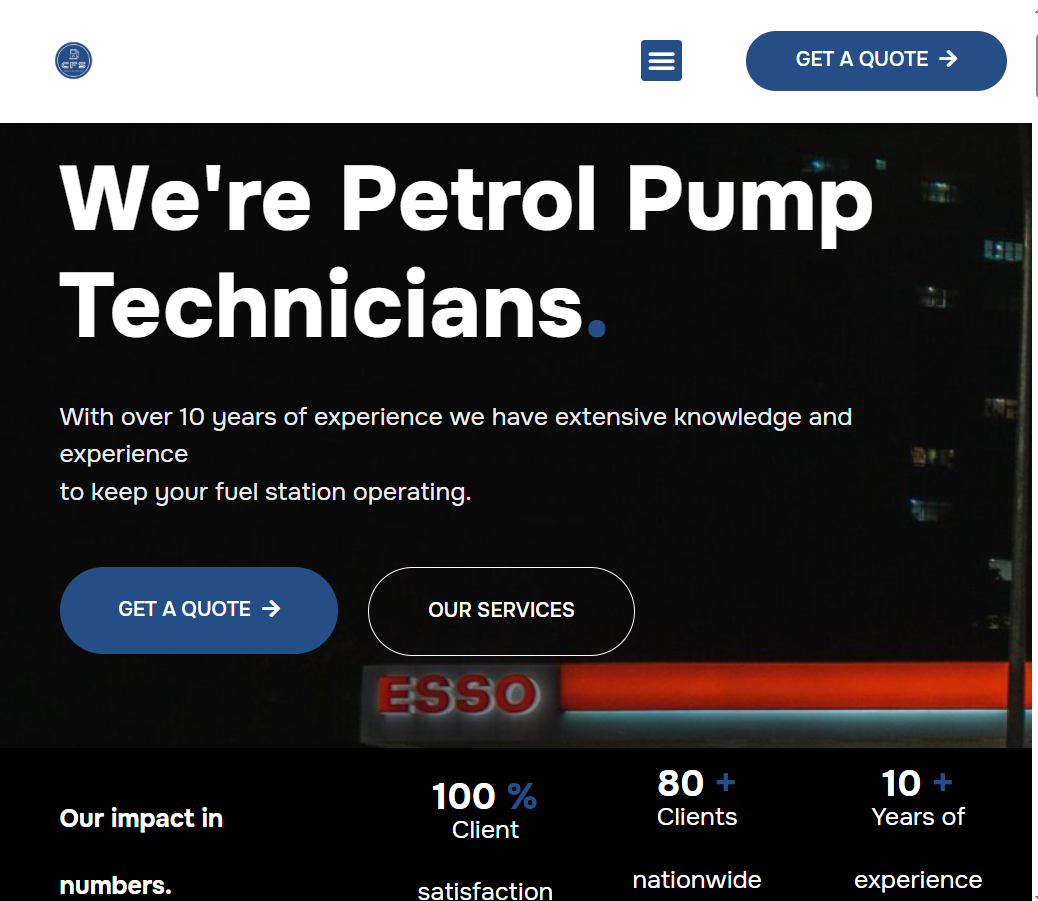
Task: Click the "Our impact in numbers." heading
Action: pos(141,851)
